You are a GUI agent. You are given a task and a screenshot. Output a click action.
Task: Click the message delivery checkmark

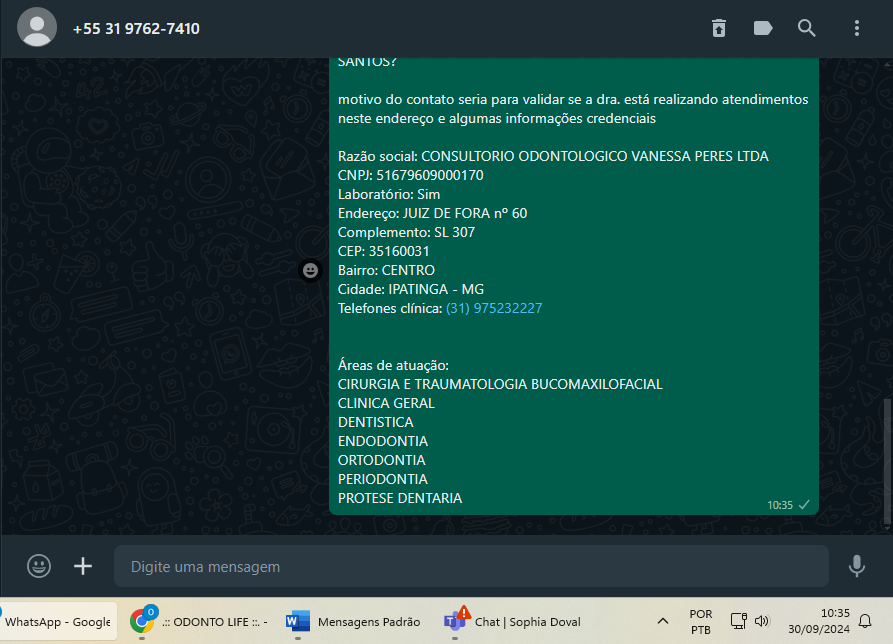(804, 504)
